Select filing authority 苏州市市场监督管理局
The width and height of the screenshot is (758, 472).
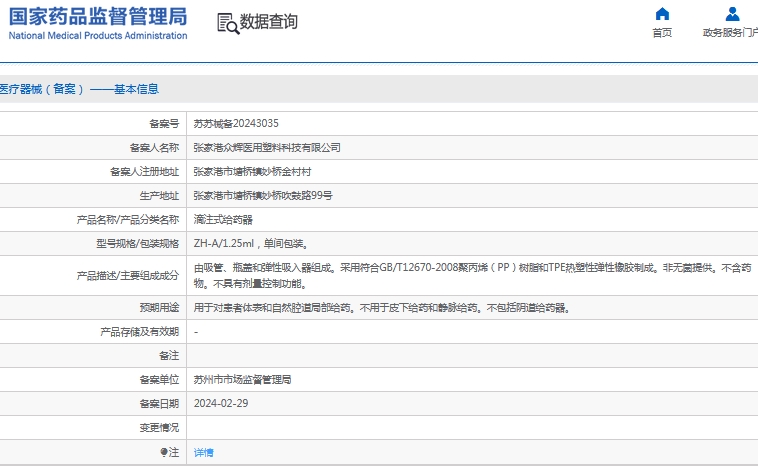click(x=243, y=380)
